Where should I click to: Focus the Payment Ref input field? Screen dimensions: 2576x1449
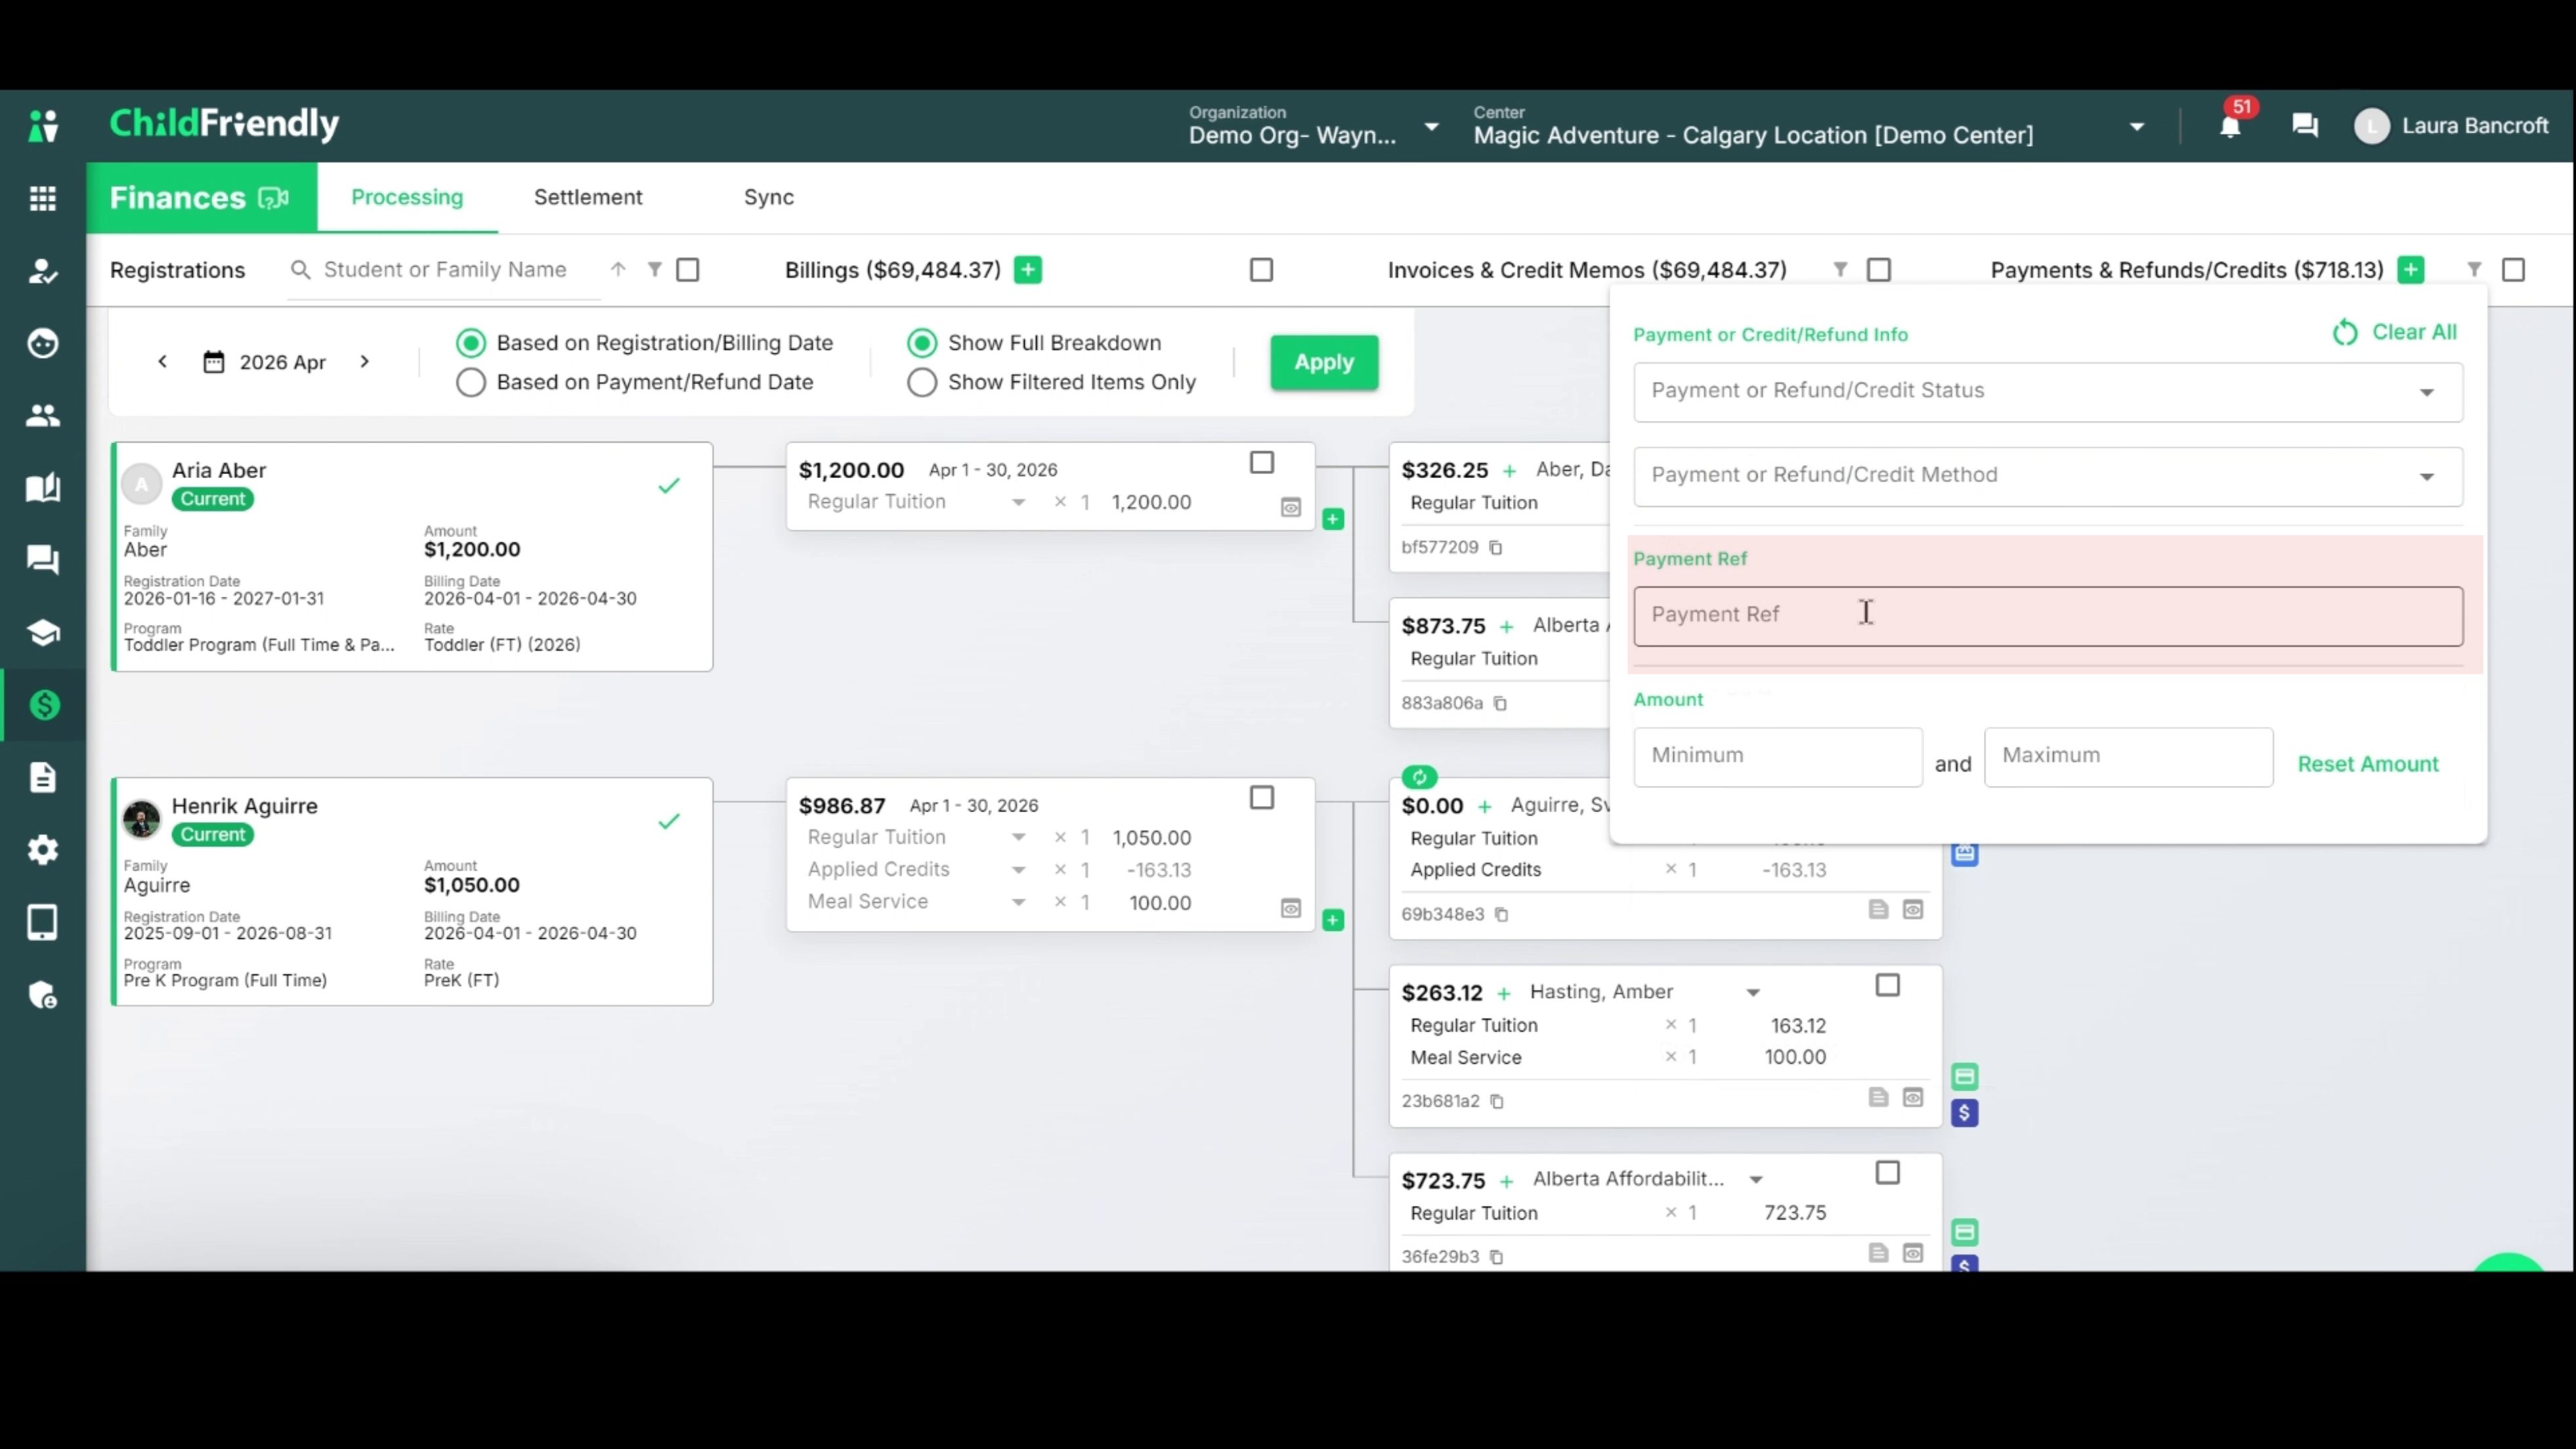(x=2048, y=616)
